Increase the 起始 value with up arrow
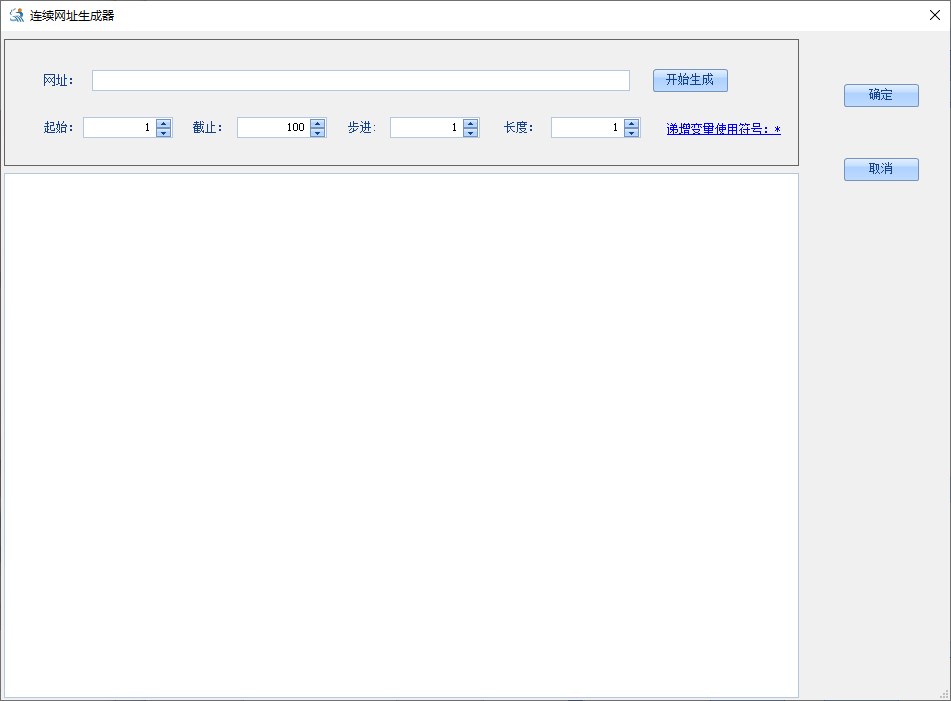 (x=164, y=123)
